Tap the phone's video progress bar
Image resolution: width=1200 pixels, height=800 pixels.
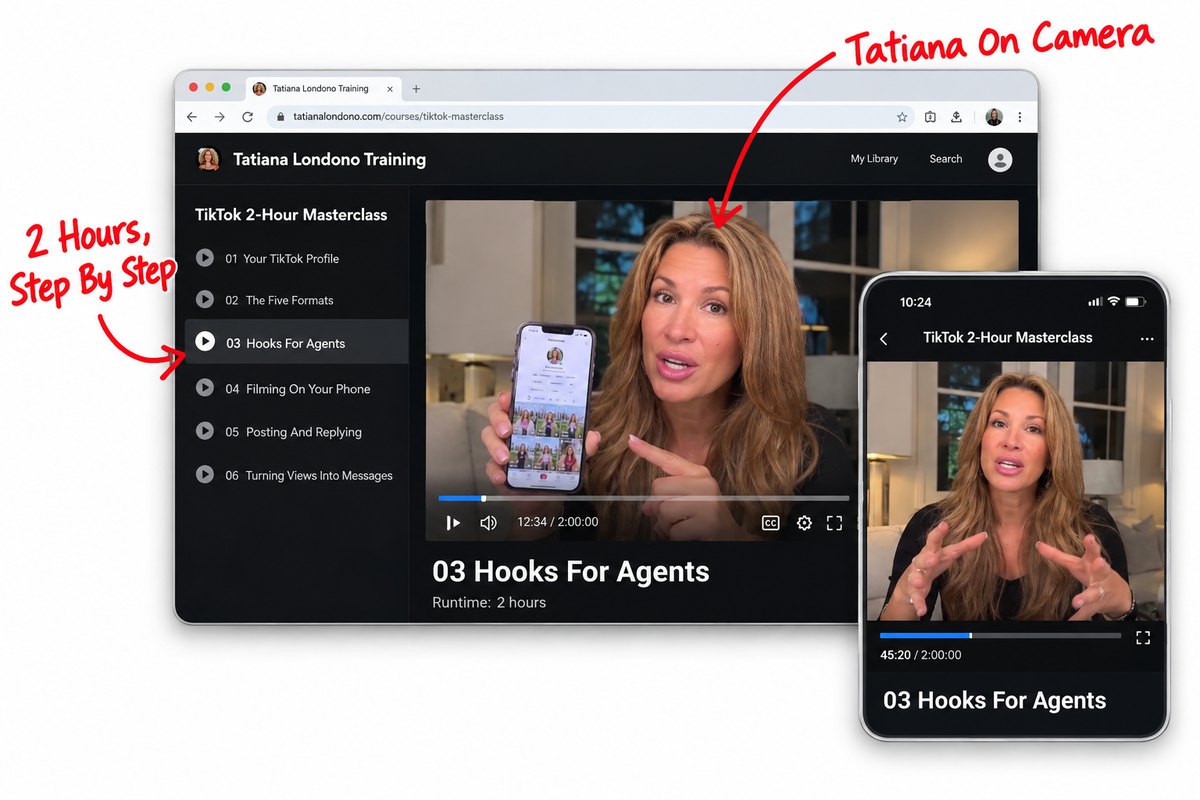[x=1000, y=635]
